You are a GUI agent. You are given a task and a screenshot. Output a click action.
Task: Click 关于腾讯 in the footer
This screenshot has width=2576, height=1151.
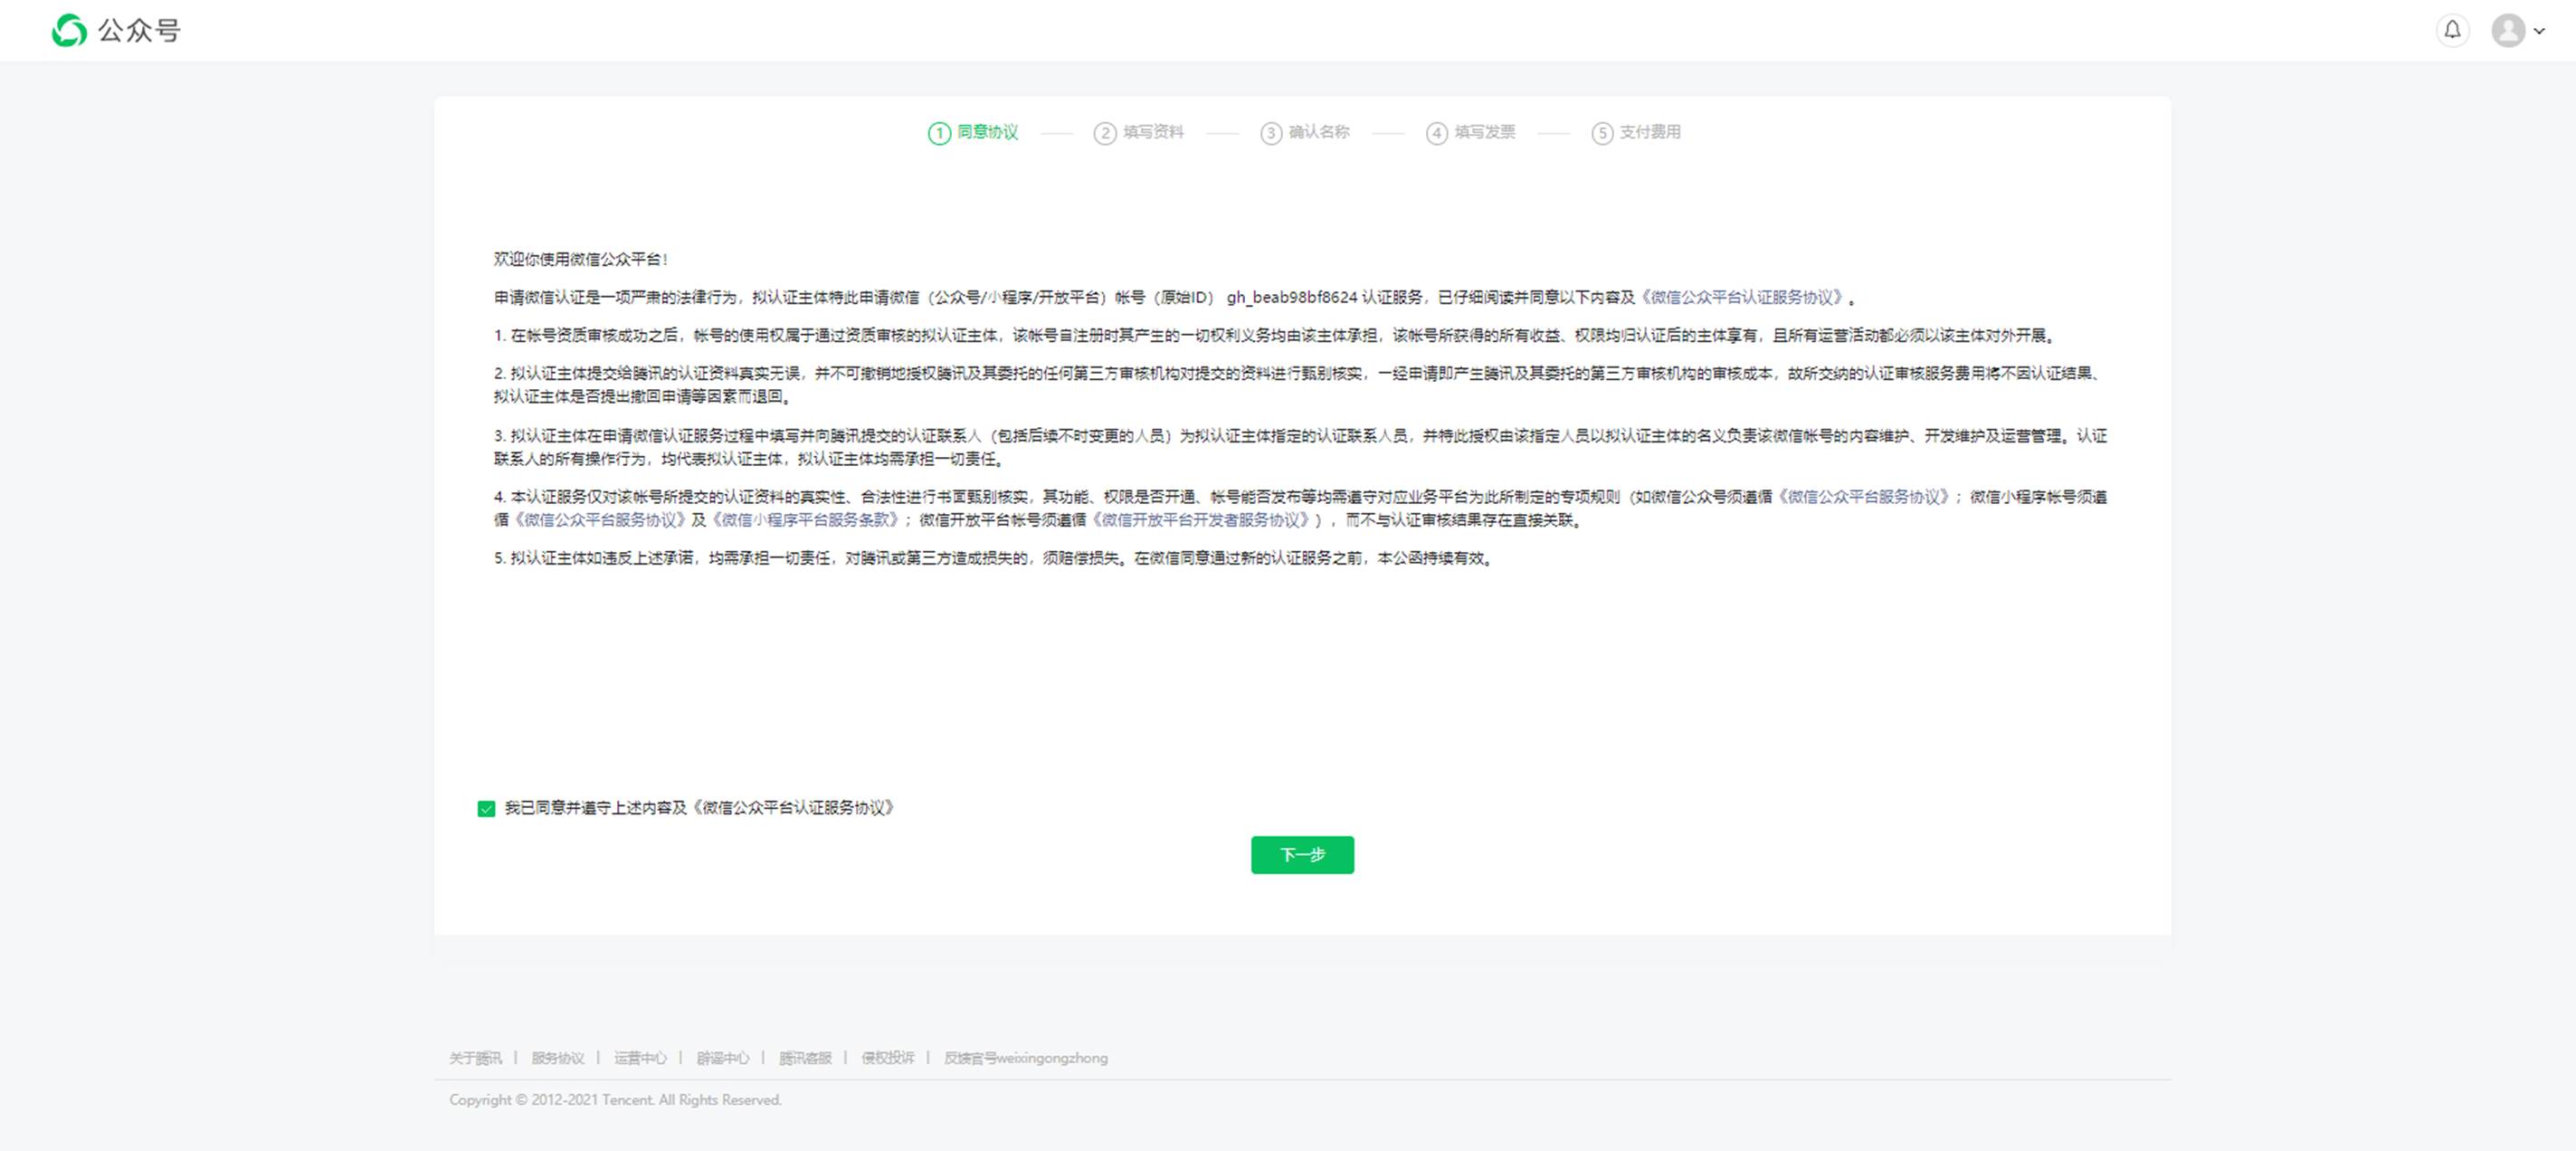point(475,1058)
